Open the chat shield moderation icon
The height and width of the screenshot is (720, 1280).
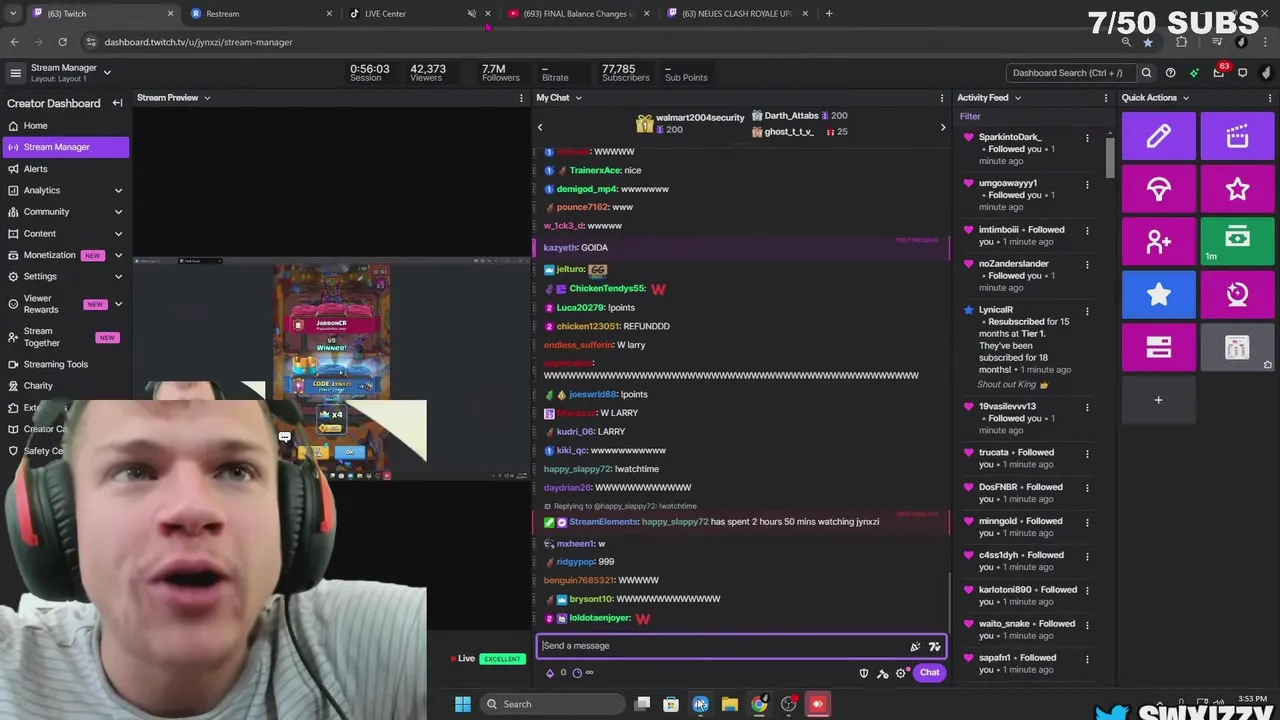(x=864, y=673)
